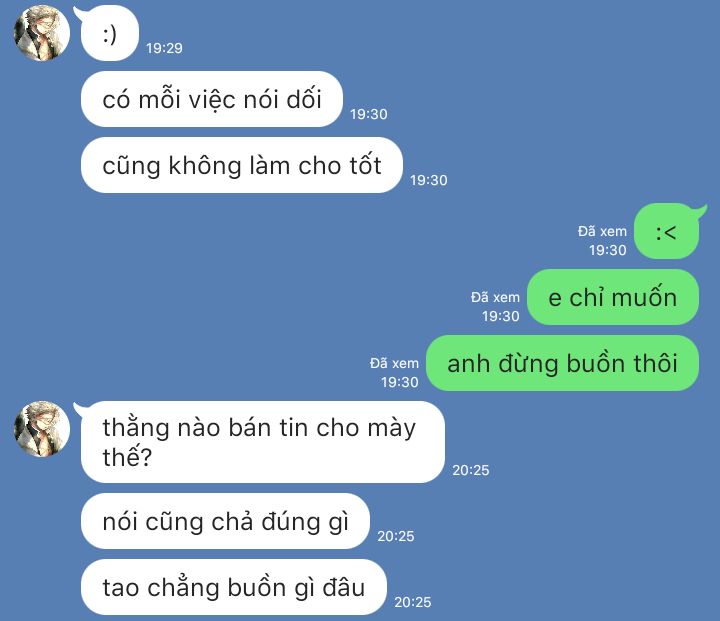Click the 20:25 timestamp after "thế?" message
The image size is (720, 621).
click(471, 470)
